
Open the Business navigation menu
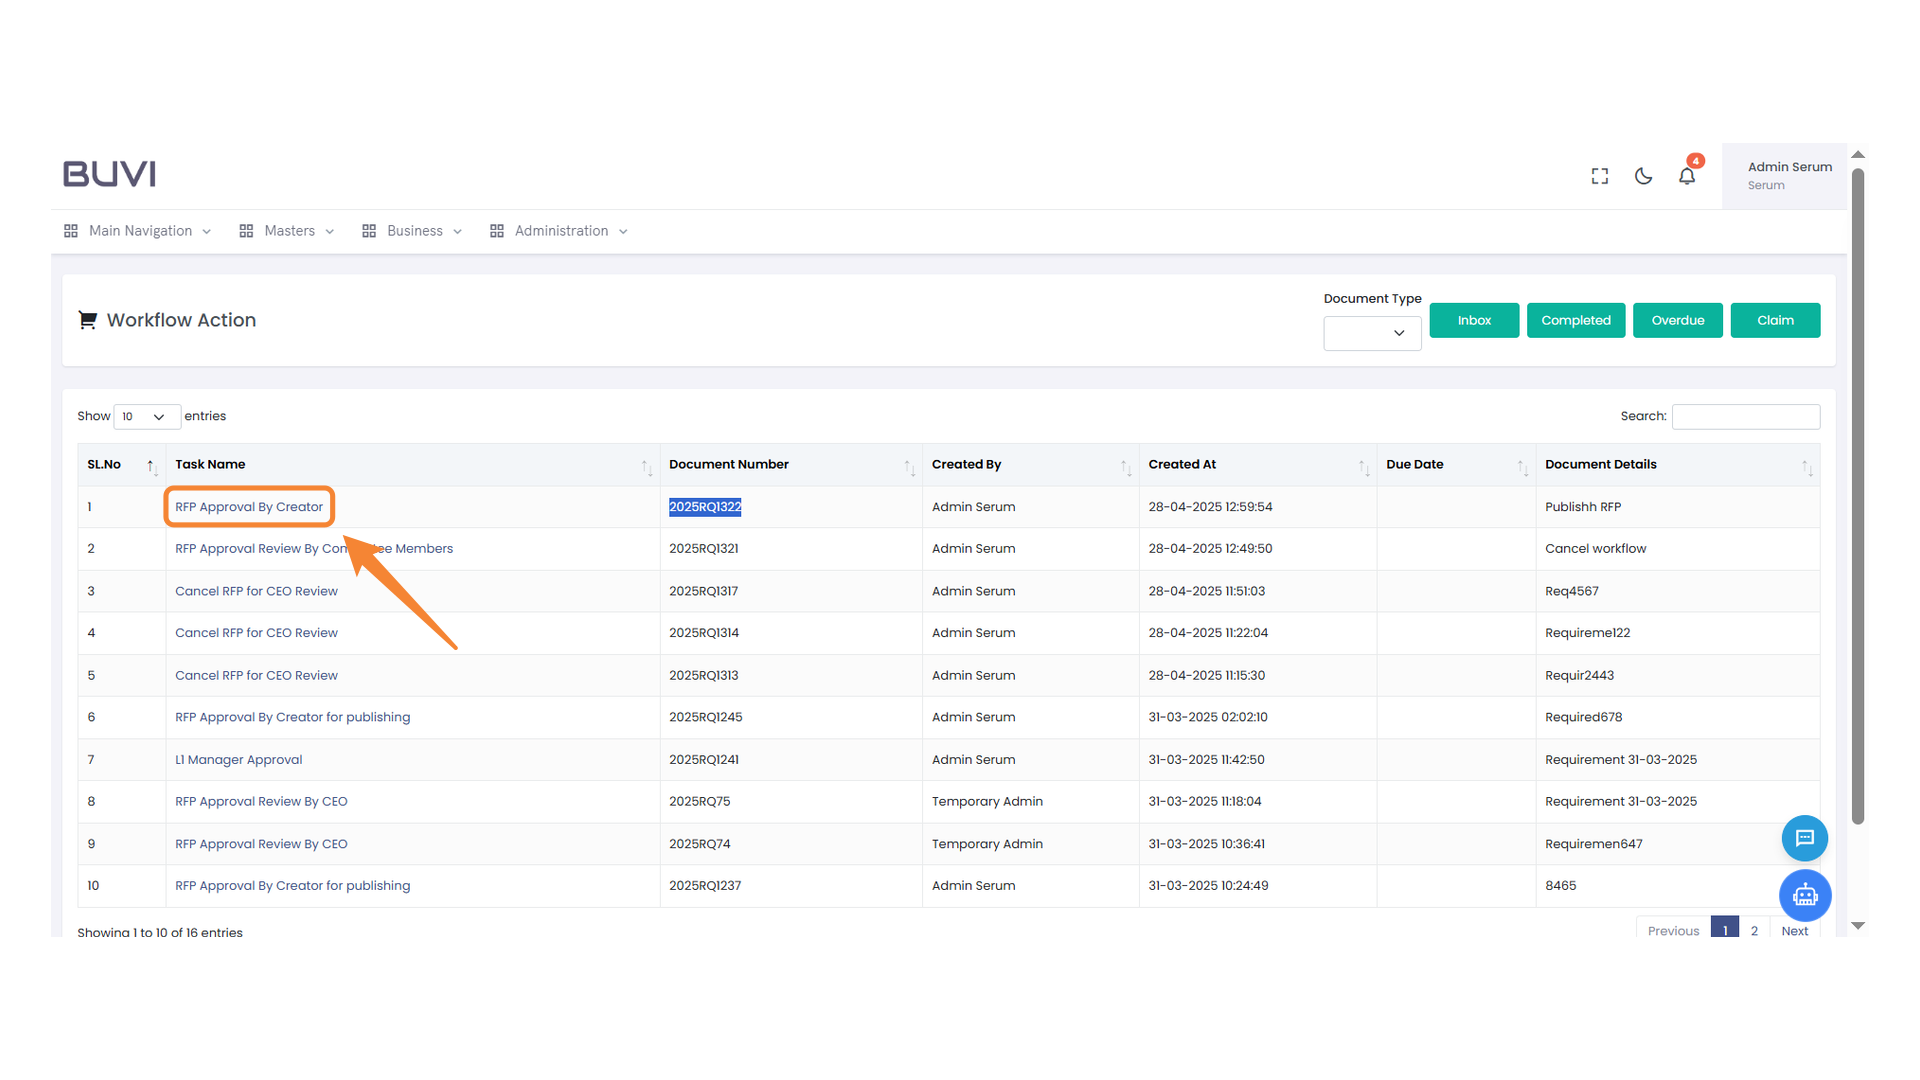tap(413, 231)
